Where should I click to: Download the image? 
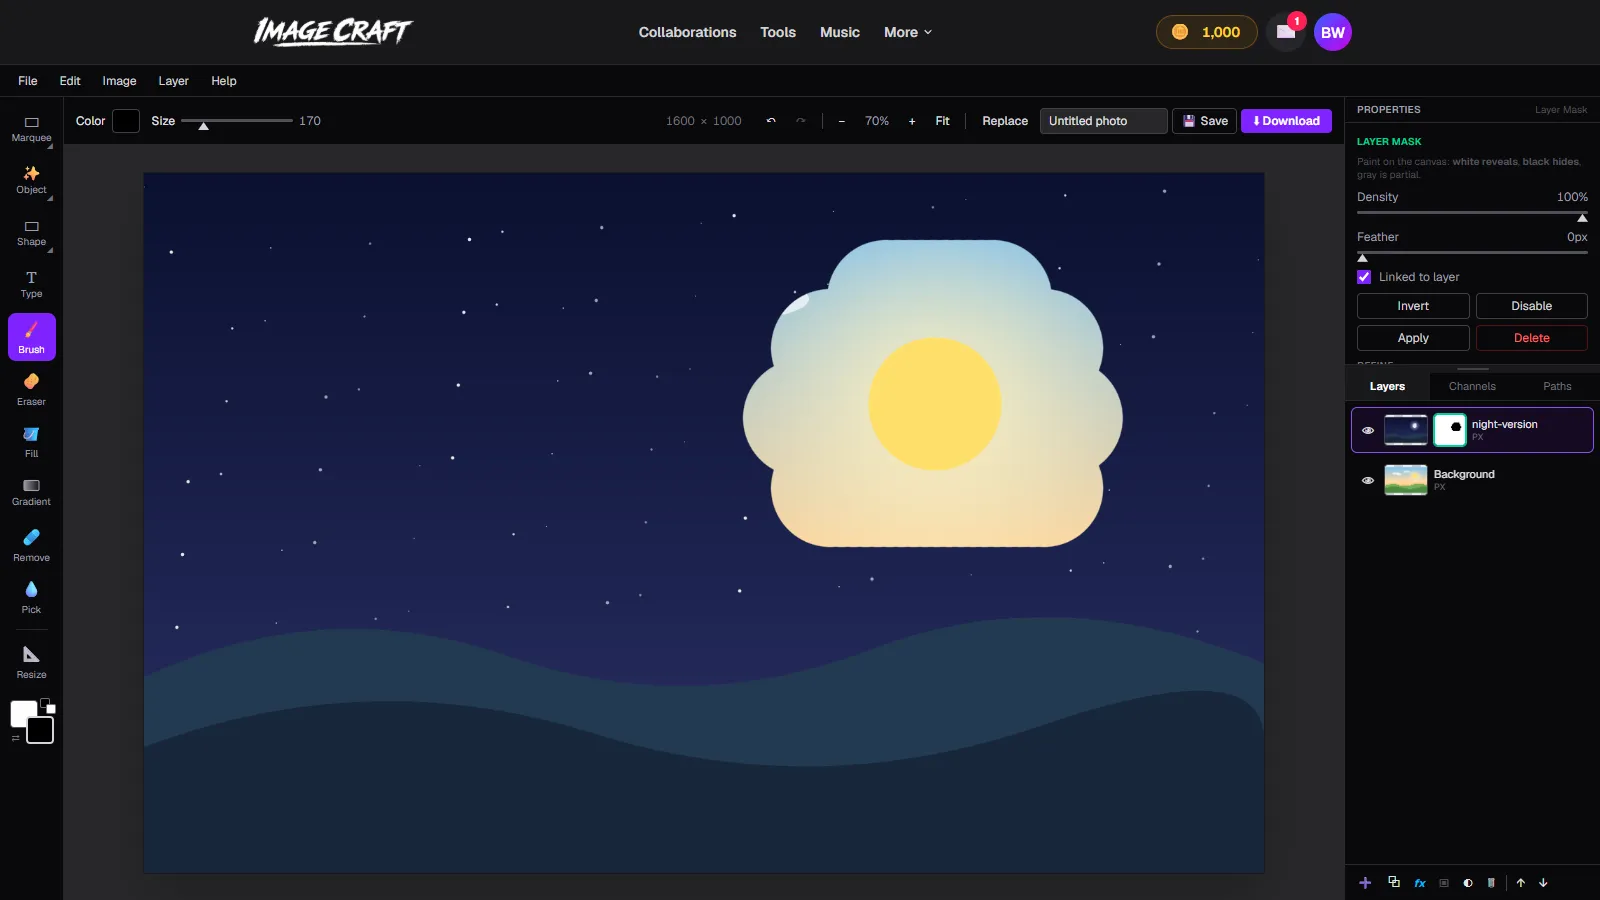1286,121
